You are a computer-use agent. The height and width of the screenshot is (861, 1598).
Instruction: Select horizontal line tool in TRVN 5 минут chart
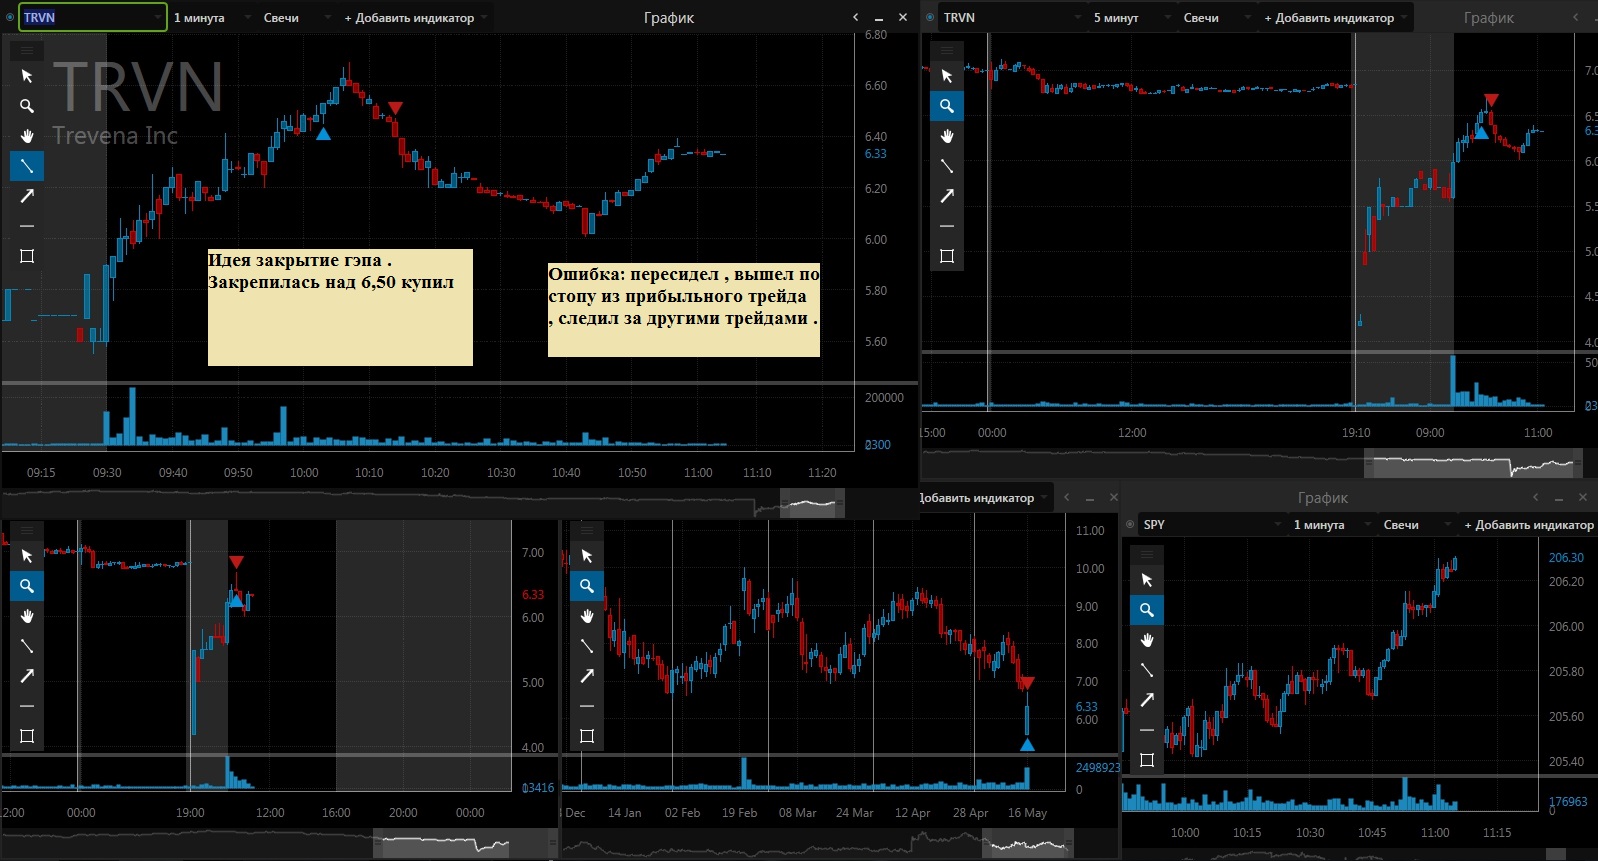[x=947, y=226]
